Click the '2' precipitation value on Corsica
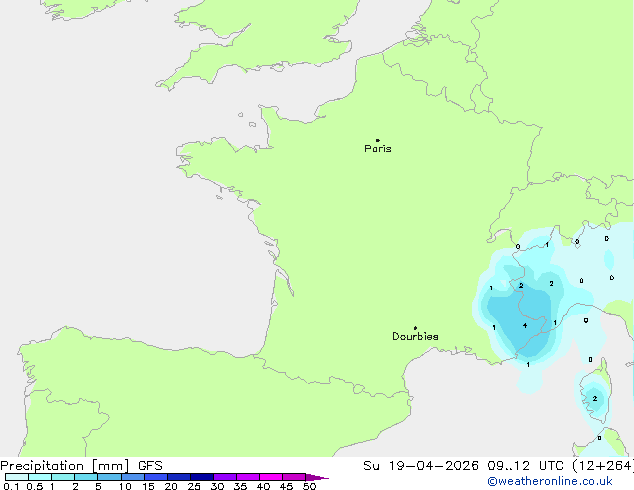The image size is (634, 490). 595,399
